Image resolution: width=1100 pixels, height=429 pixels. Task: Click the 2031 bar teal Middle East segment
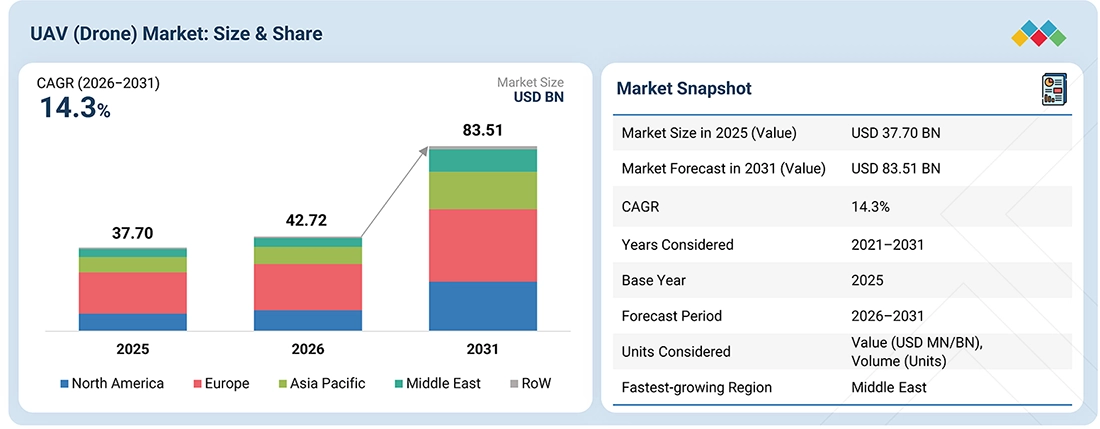coord(483,161)
